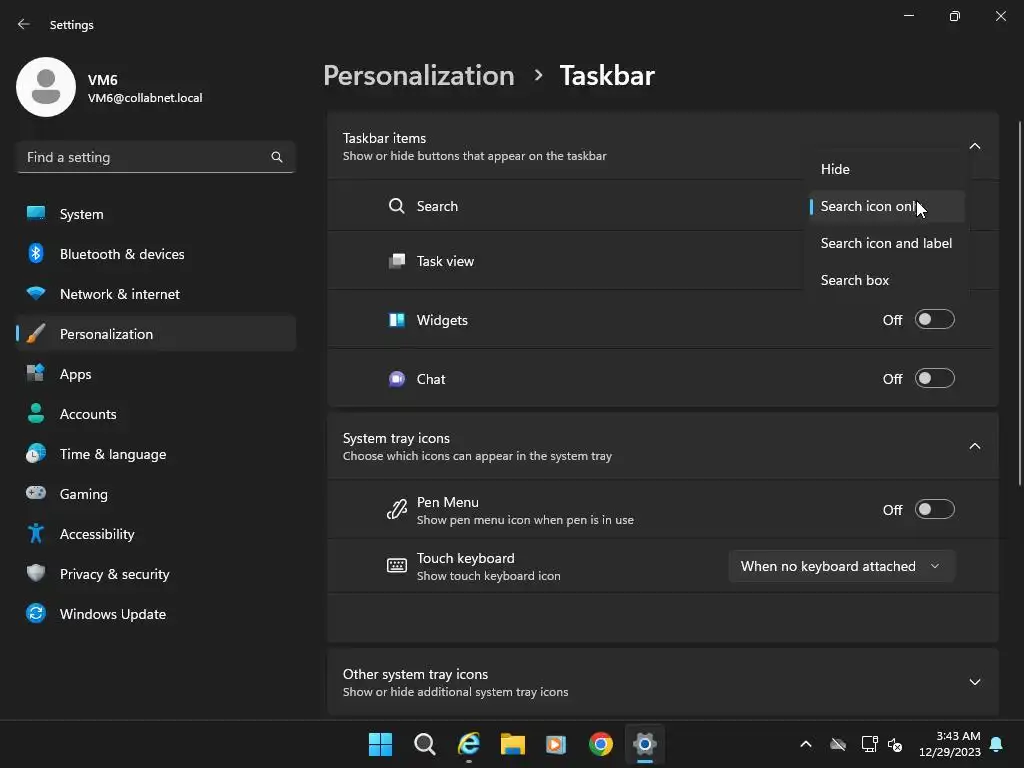Click the Widgets icon
The image size is (1024, 768).
396,320
